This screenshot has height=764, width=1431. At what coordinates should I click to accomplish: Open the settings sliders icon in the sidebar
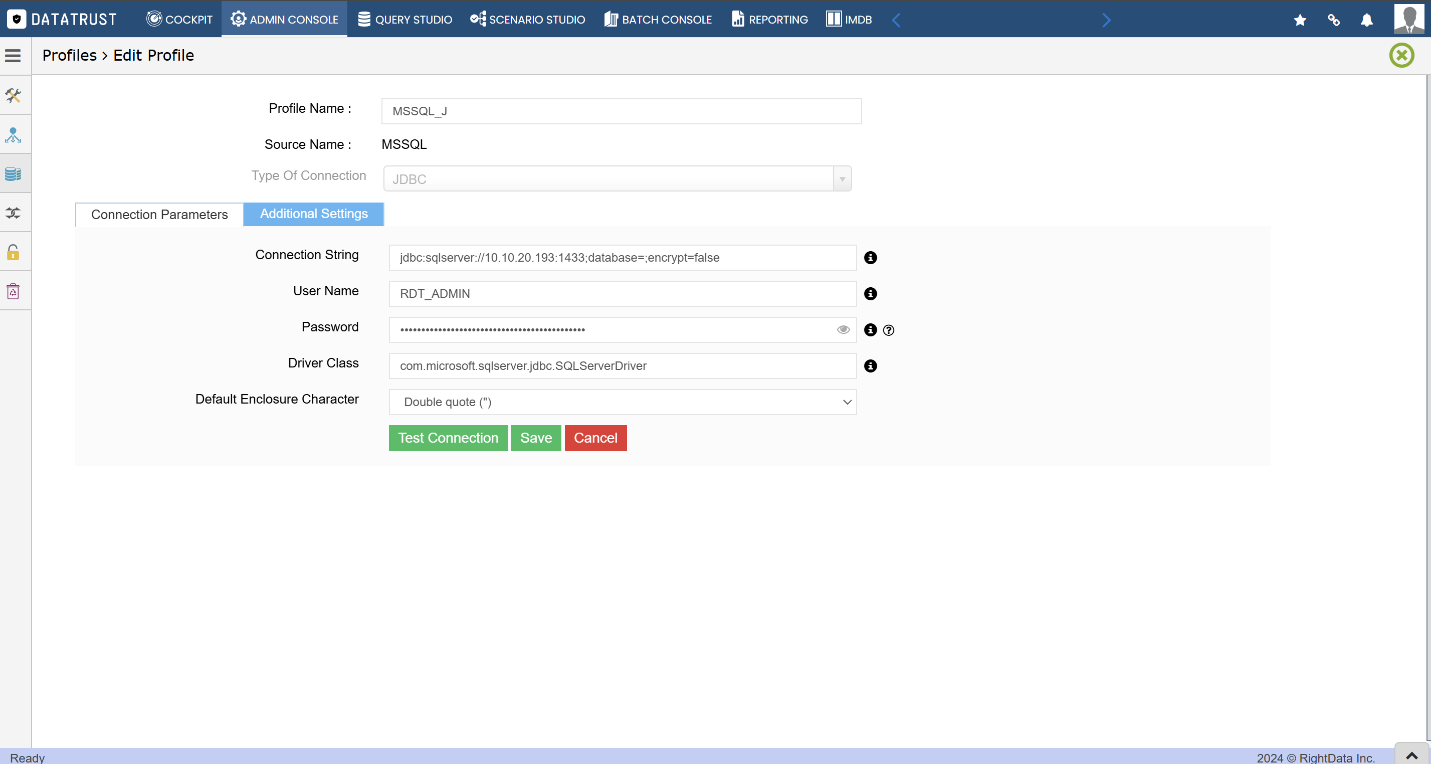pyautogui.click(x=13, y=212)
